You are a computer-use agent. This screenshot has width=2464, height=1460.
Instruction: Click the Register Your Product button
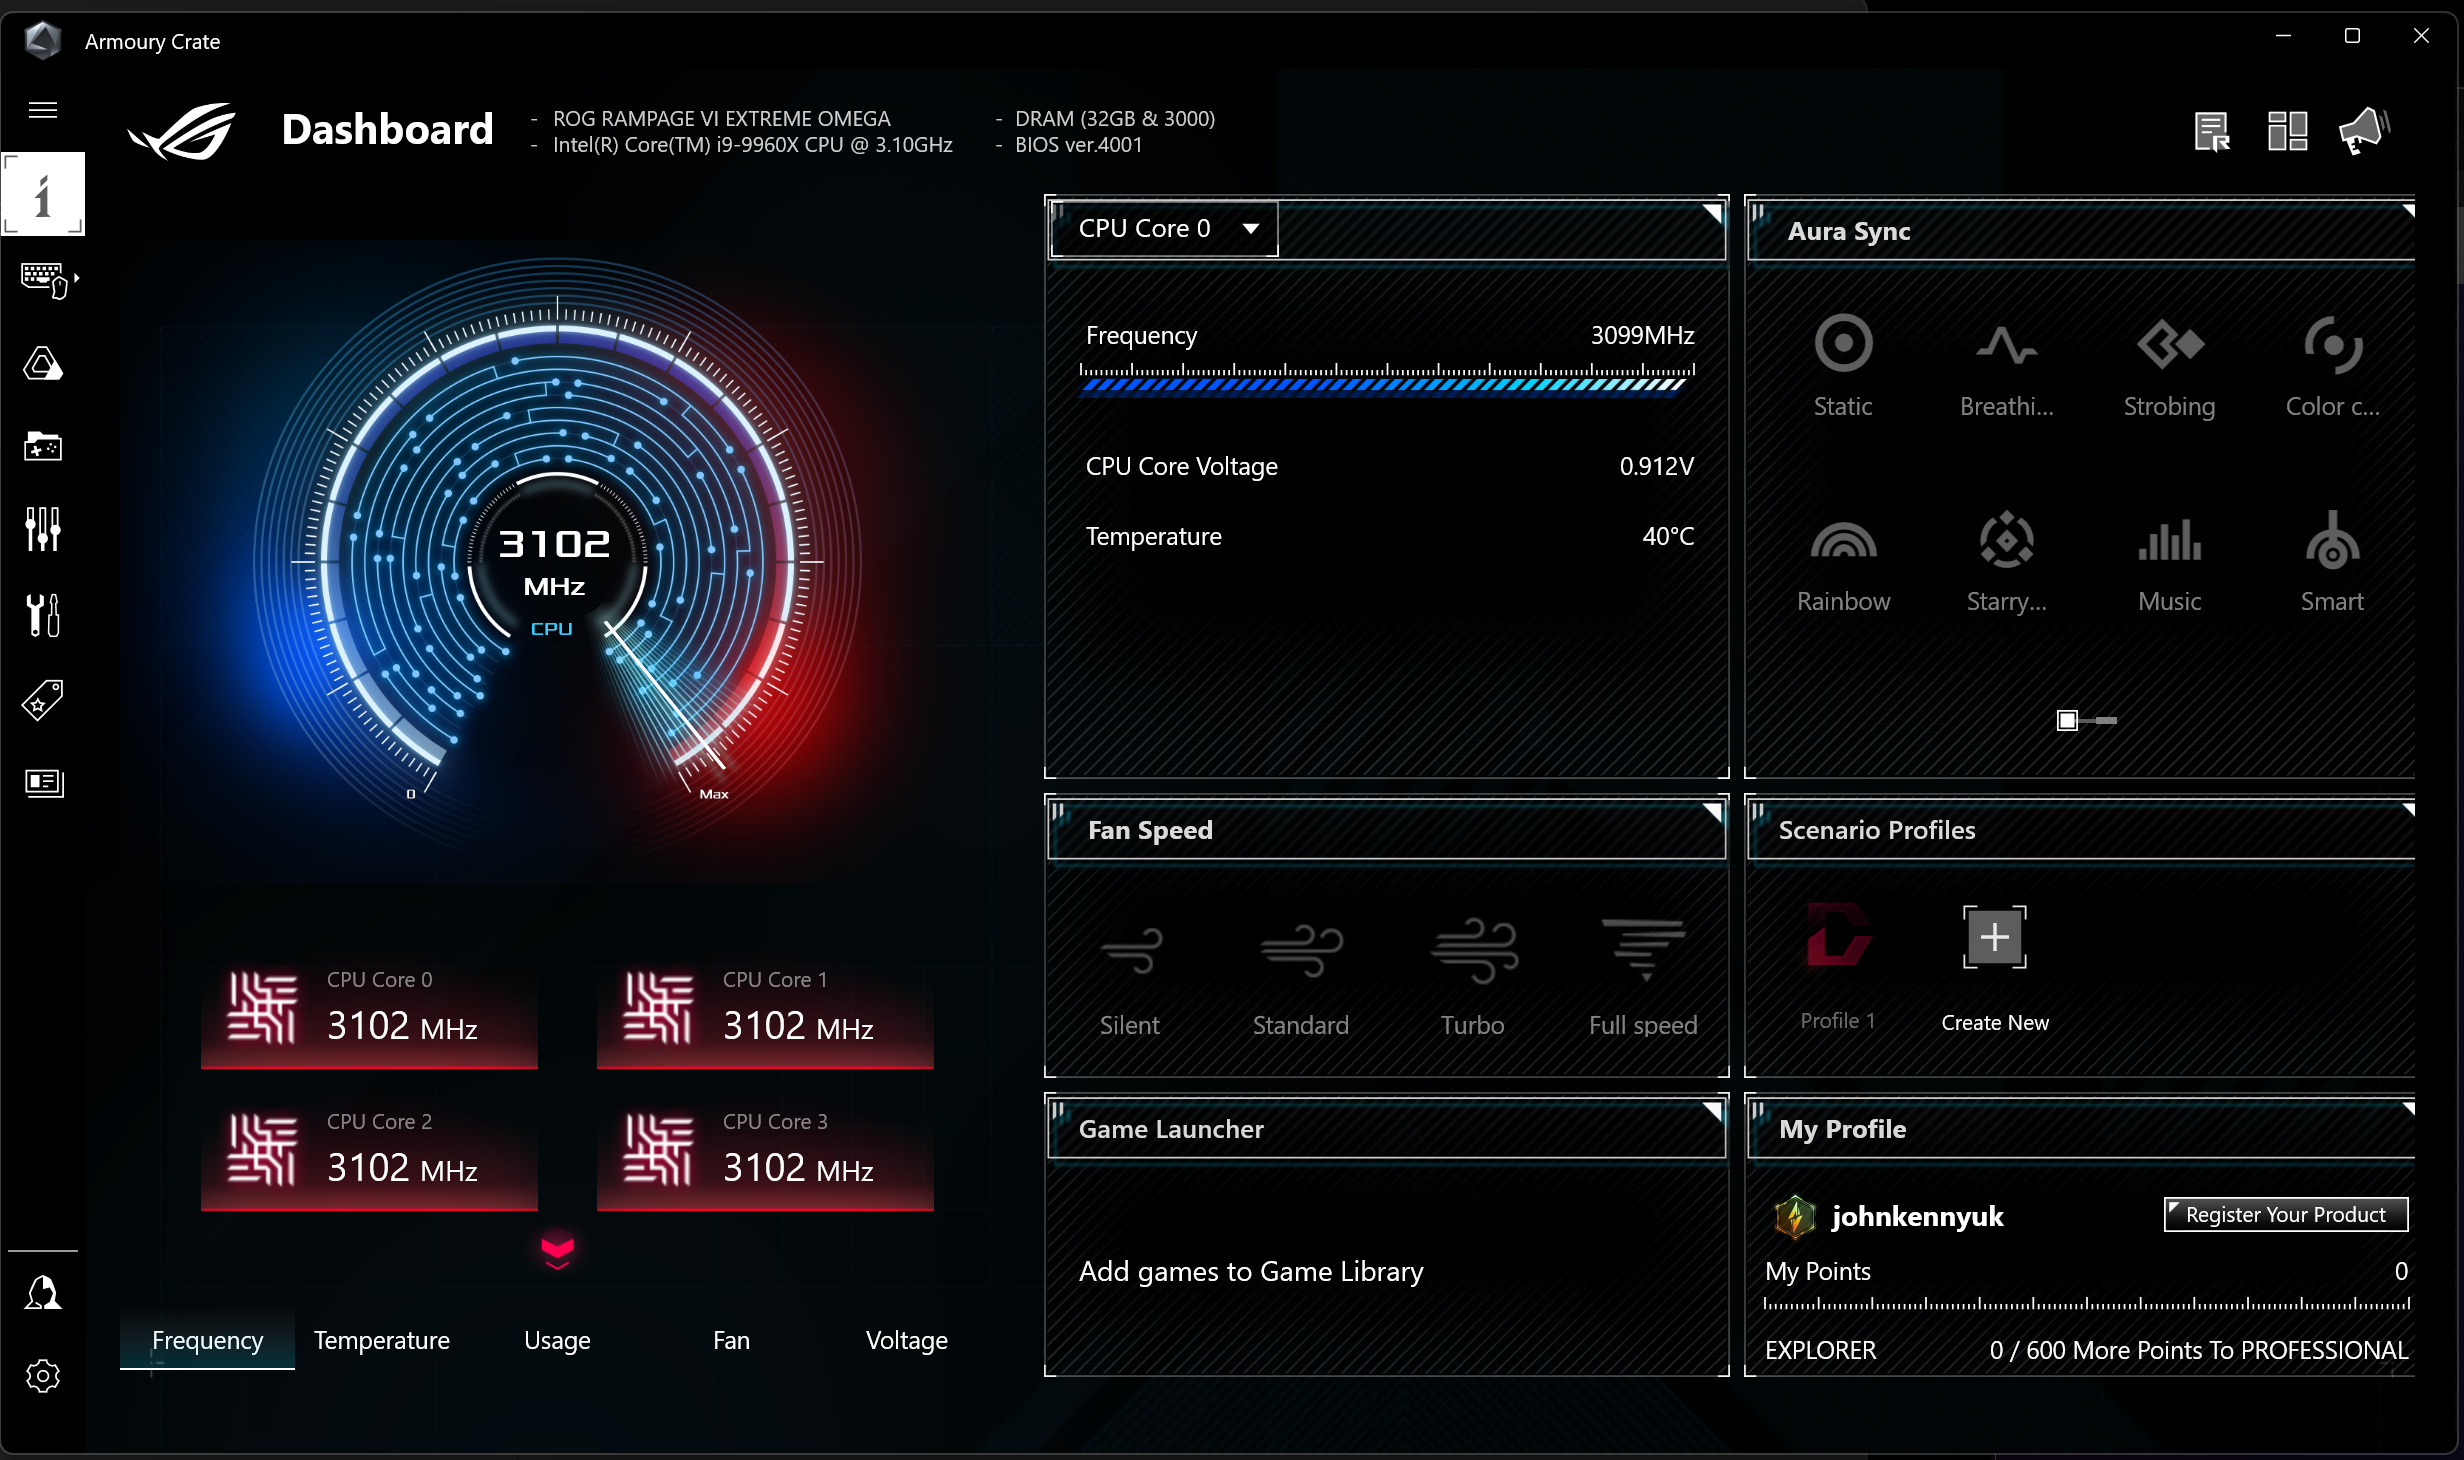click(2285, 1214)
